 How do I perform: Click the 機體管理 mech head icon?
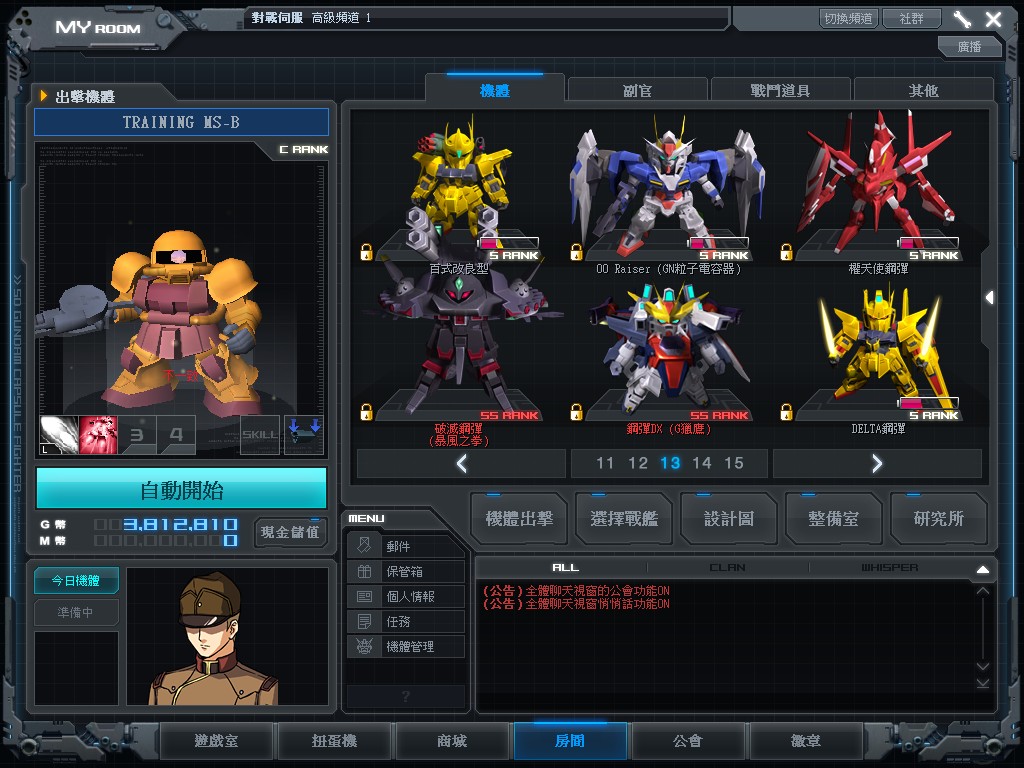tap(364, 646)
